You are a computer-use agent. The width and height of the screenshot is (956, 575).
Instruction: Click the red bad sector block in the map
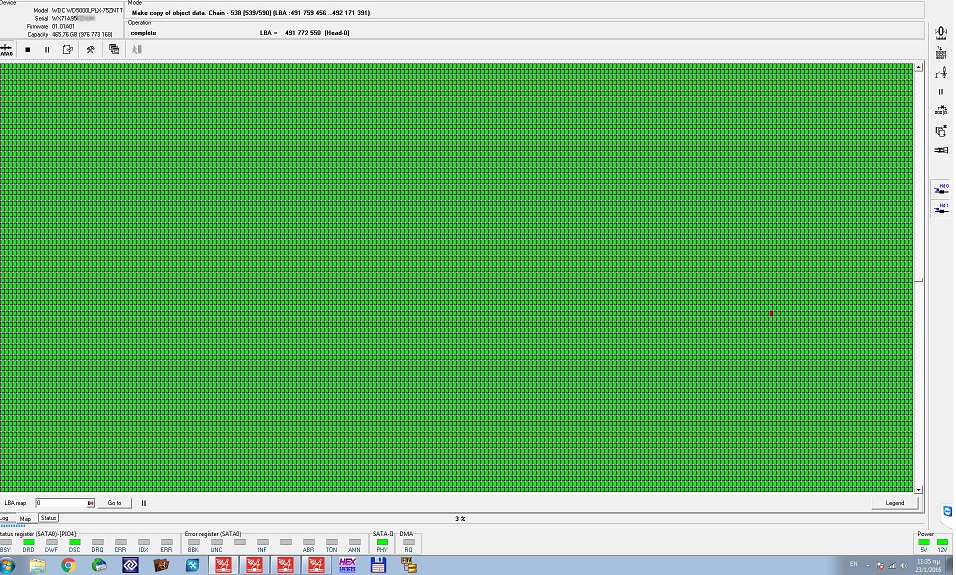(771, 313)
